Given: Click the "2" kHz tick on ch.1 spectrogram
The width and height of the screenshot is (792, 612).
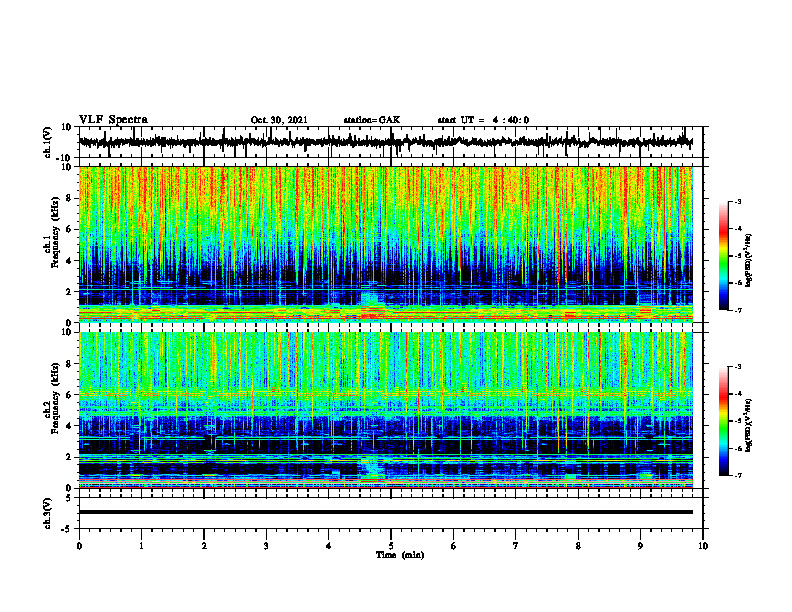Looking at the screenshot, I should 69,291.
